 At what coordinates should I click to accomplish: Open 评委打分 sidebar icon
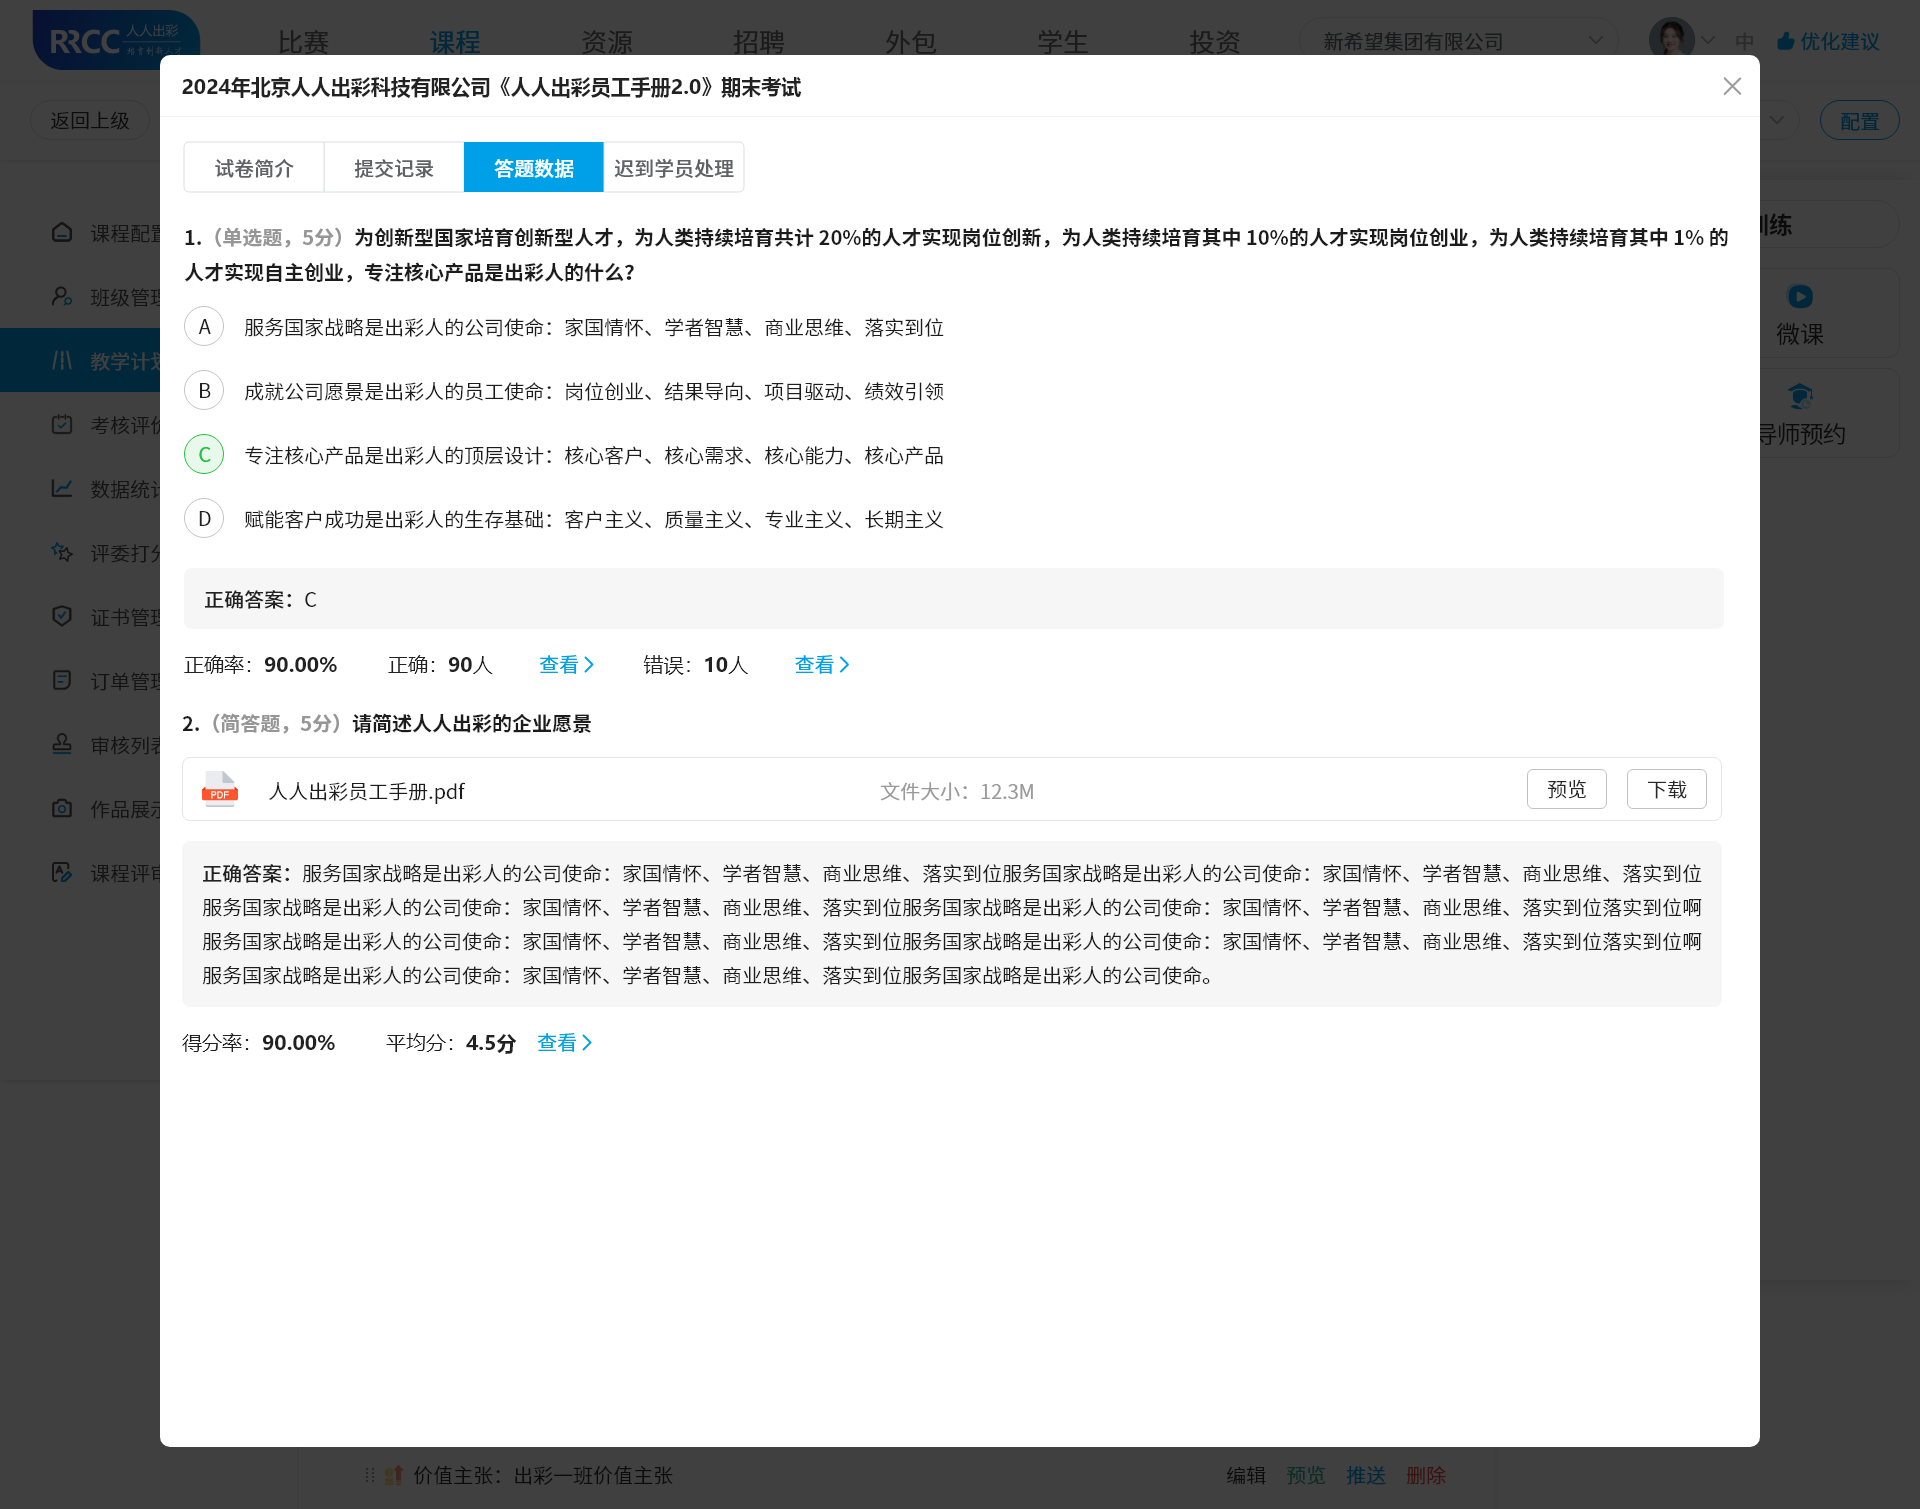[x=62, y=552]
